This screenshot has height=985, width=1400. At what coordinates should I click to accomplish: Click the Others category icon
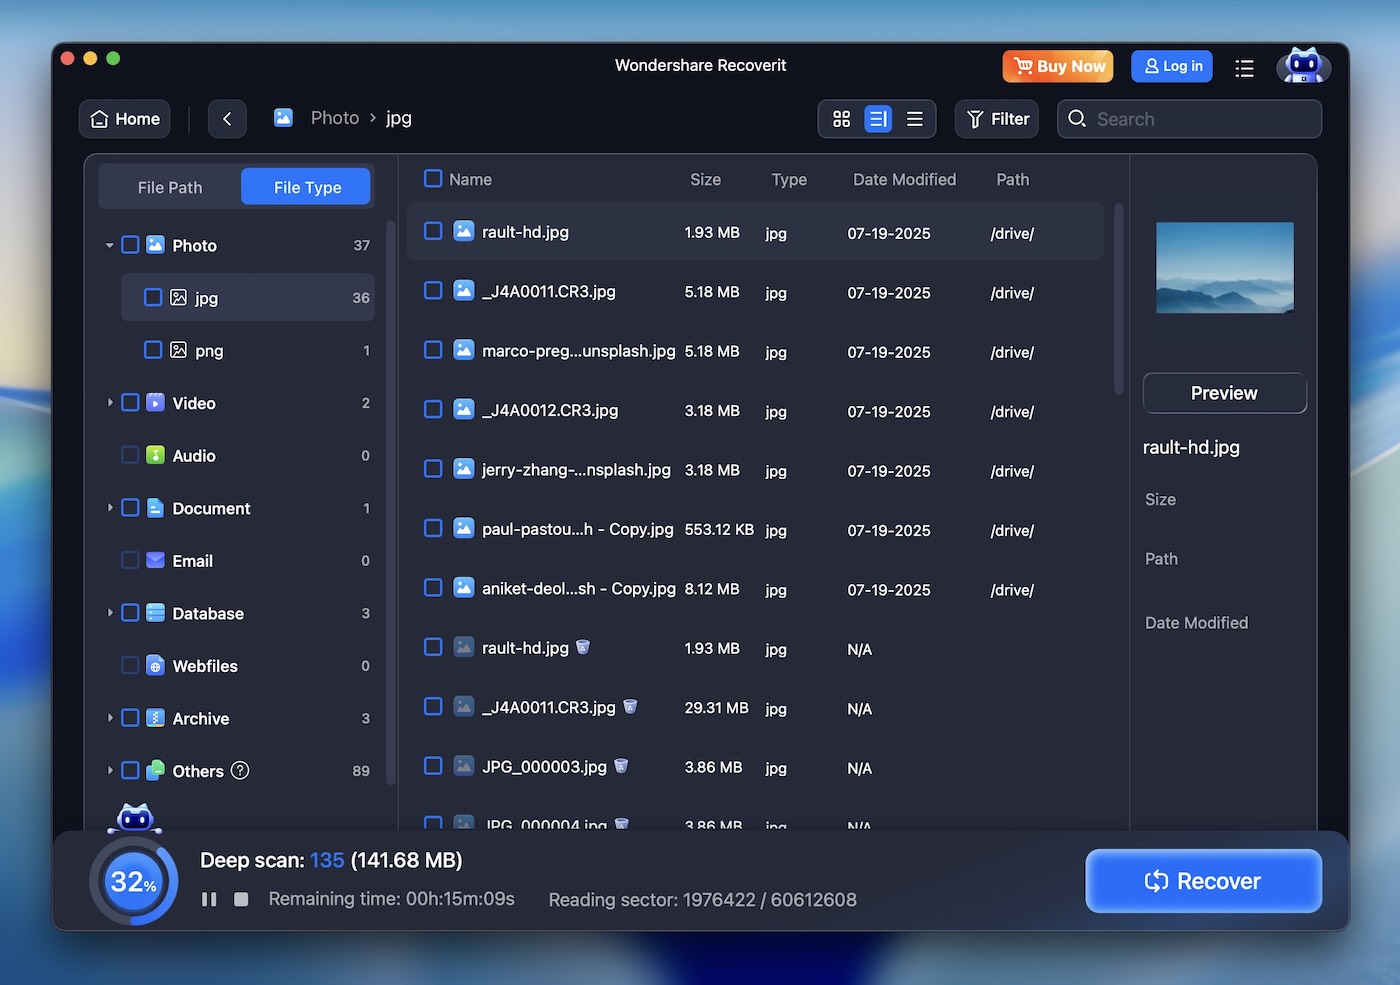tap(155, 770)
